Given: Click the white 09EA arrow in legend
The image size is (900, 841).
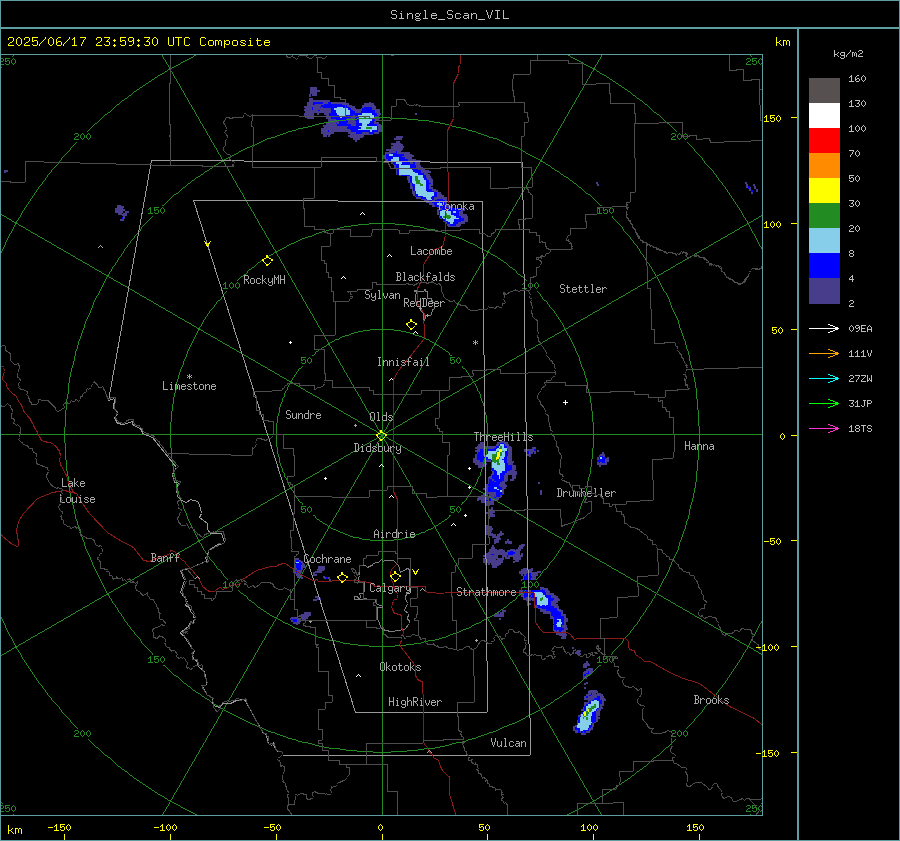Looking at the screenshot, I should (x=824, y=328).
